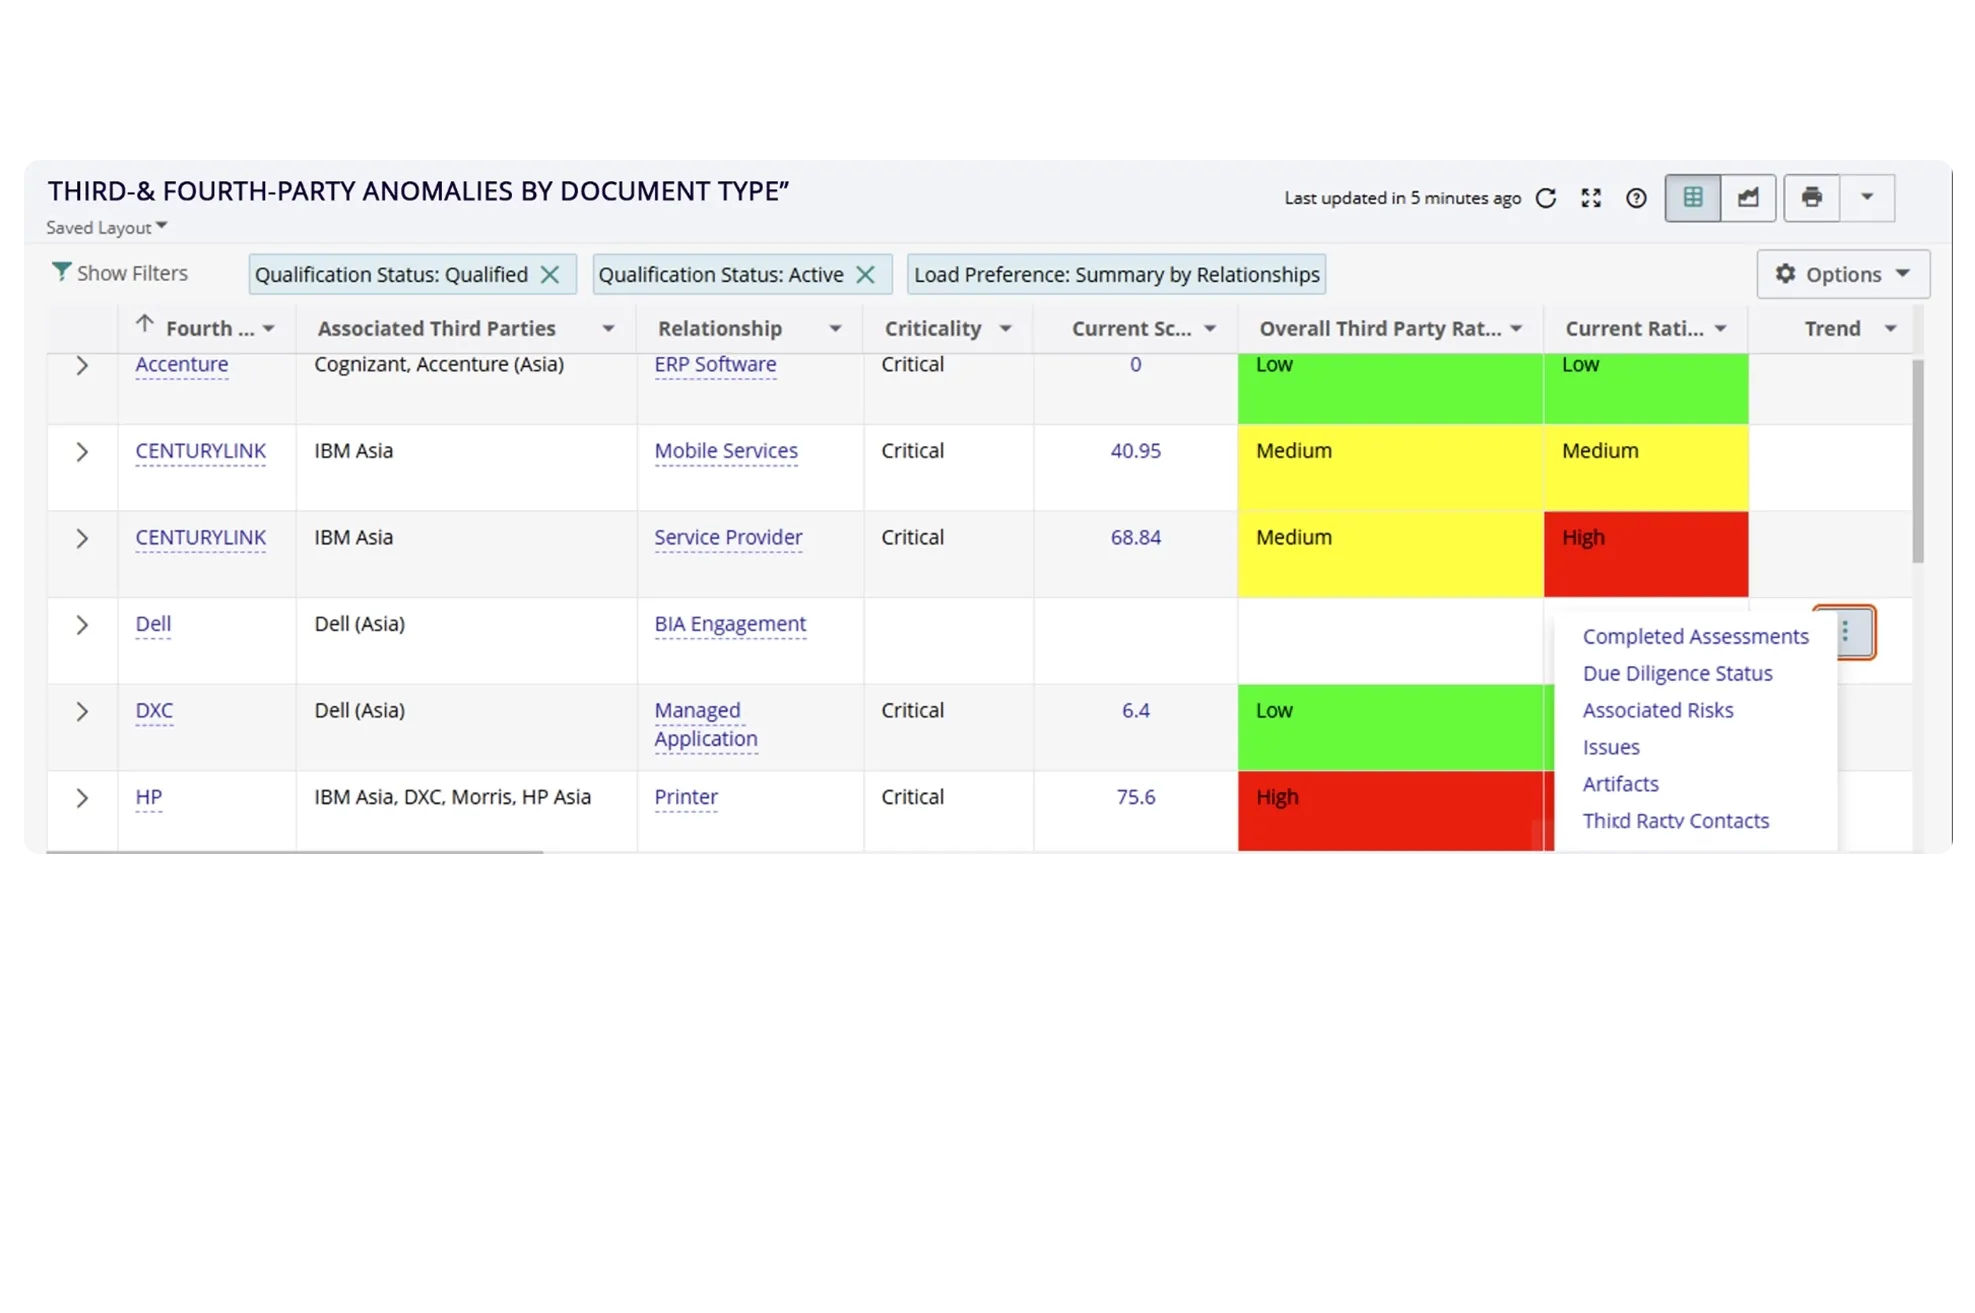The image size is (1975, 1313).
Task: Switch to chart view
Action: 1748,198
